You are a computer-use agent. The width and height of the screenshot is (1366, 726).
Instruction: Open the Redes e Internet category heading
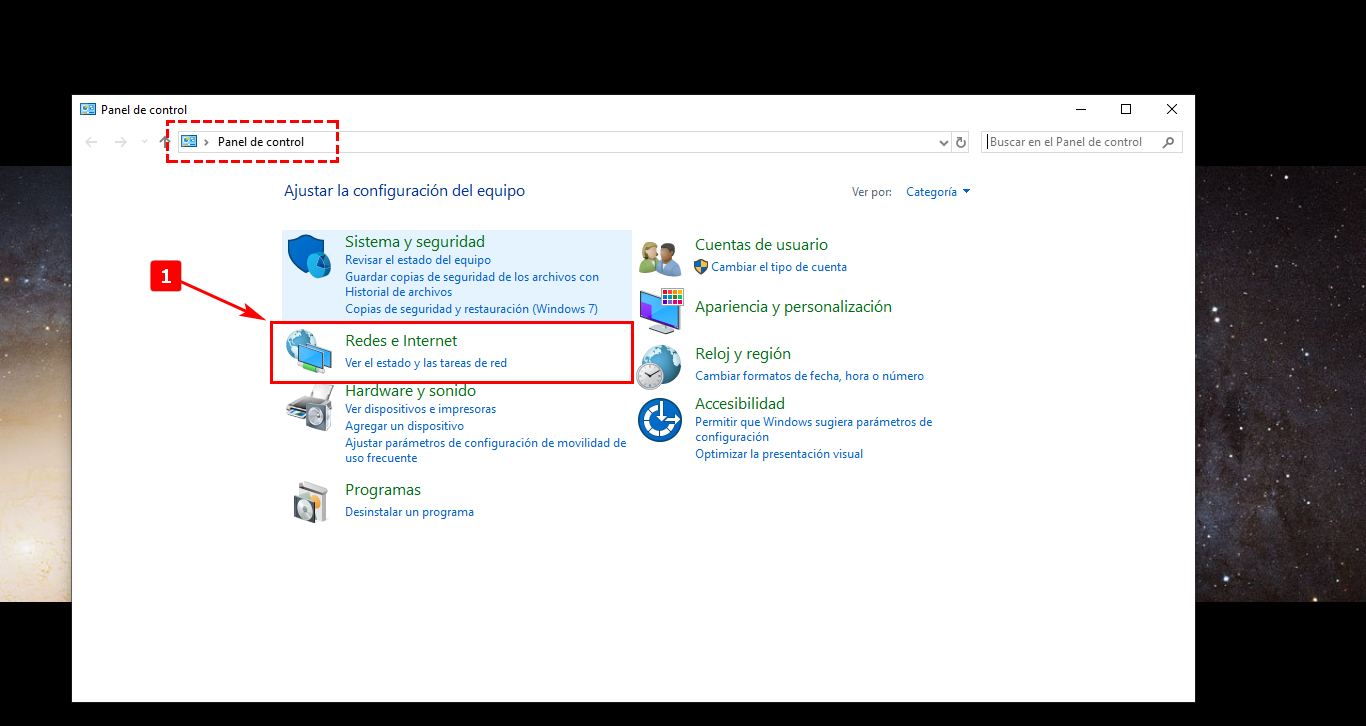point(401,341)
